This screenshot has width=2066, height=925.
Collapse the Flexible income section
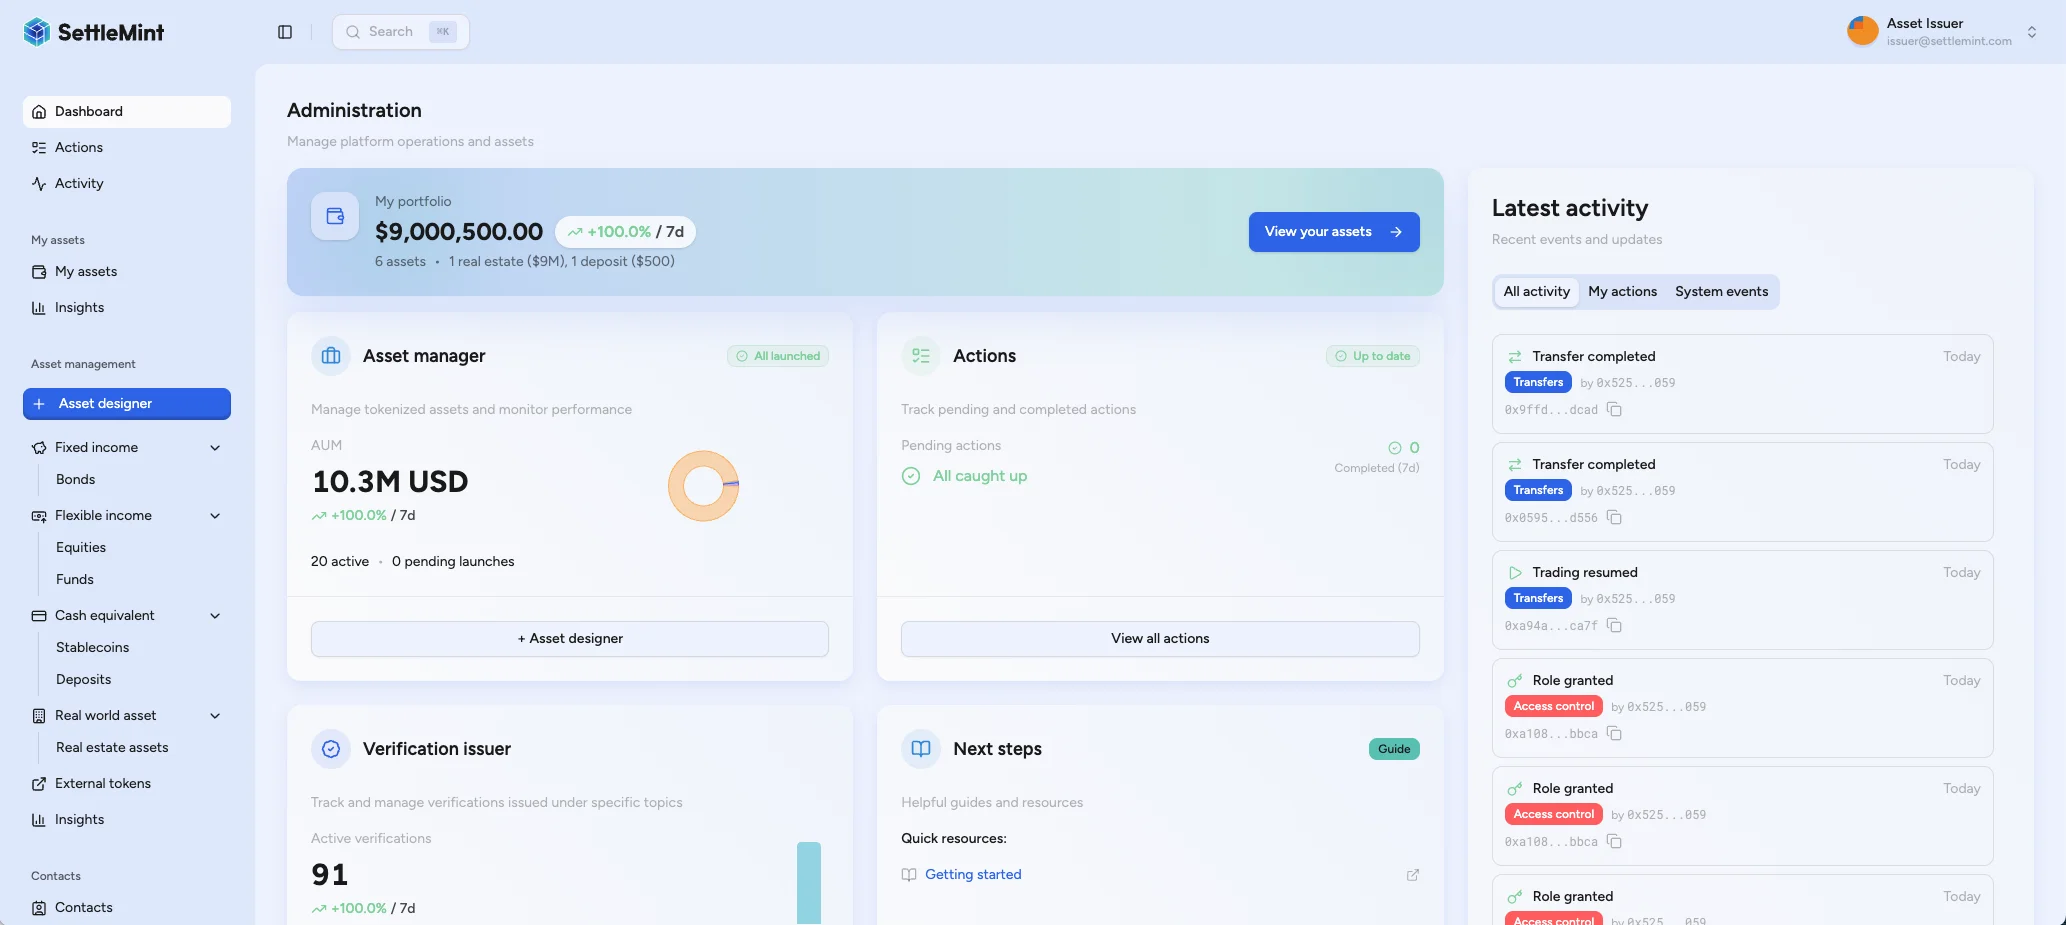(215, 516)
